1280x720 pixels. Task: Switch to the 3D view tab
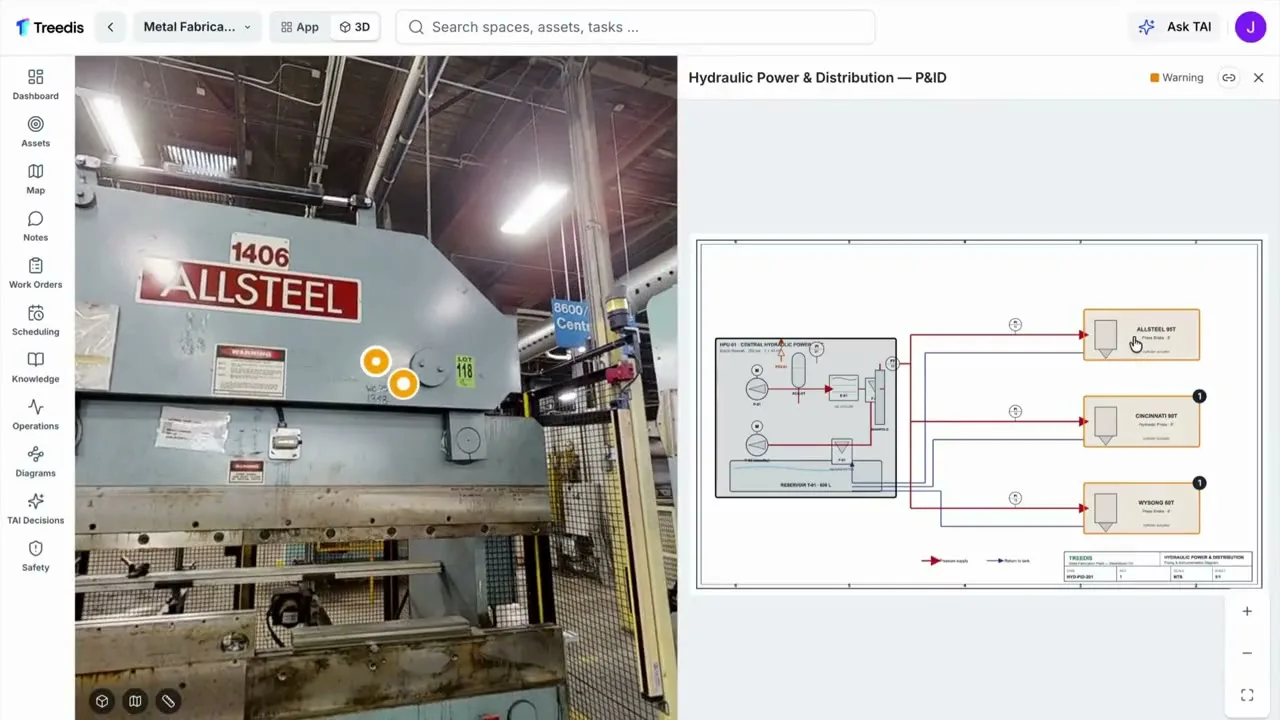(x=354, y=27)
